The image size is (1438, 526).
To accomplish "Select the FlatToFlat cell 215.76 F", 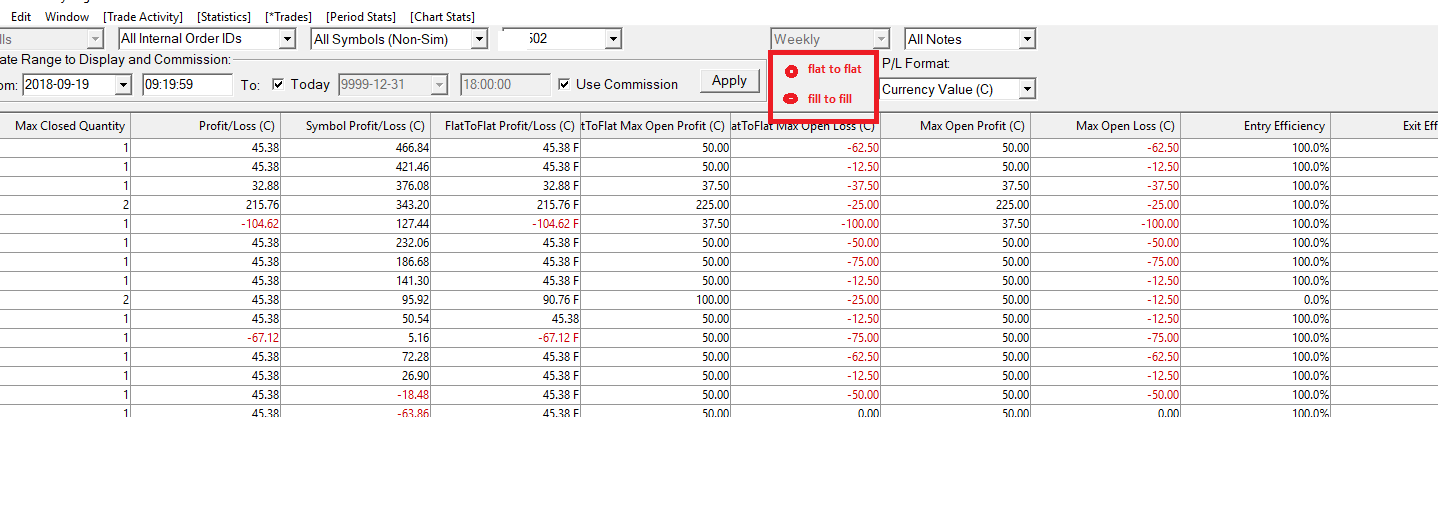I will pyautogui.click(x=505, y=205).
